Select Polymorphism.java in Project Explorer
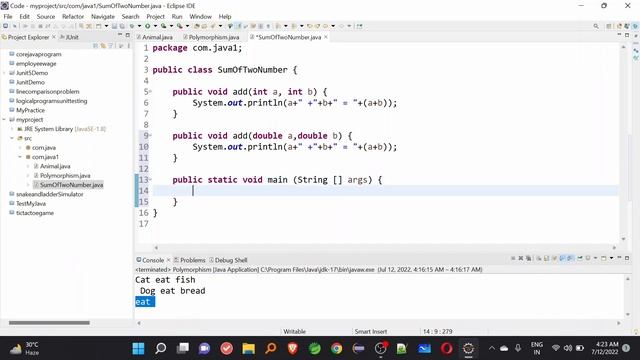The width and height of the screenshot is (640, 360). tap(65, 176)
